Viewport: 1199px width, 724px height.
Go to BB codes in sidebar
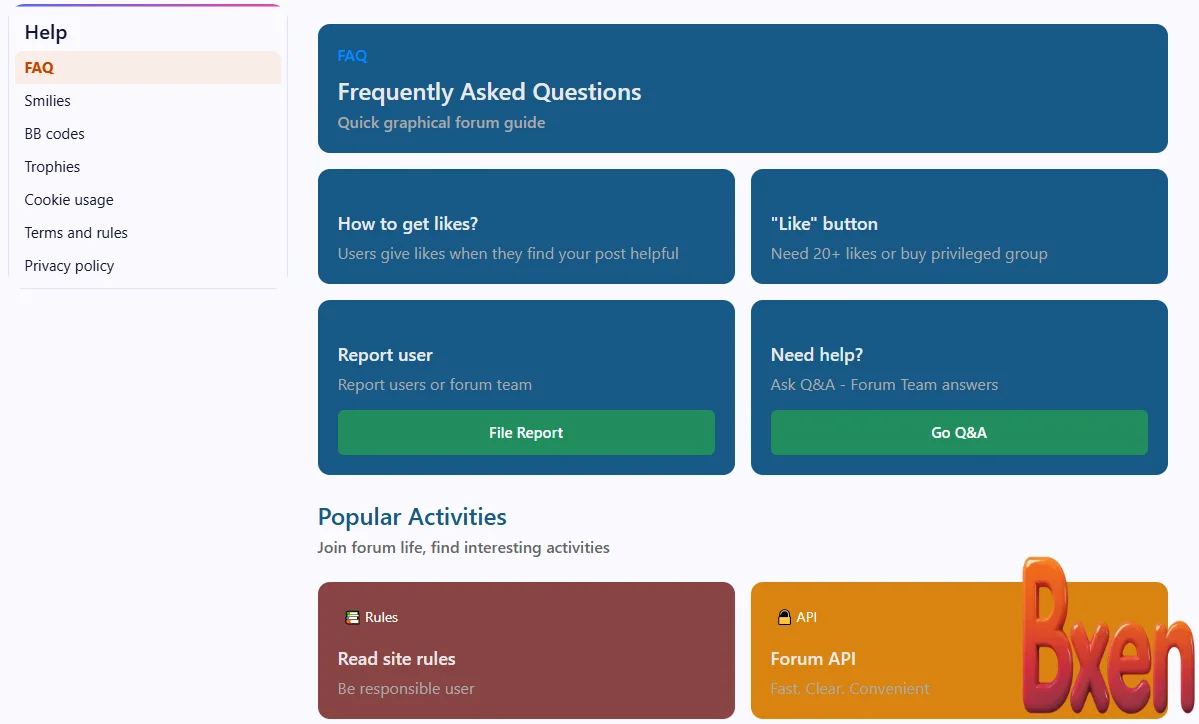(55, 134)
